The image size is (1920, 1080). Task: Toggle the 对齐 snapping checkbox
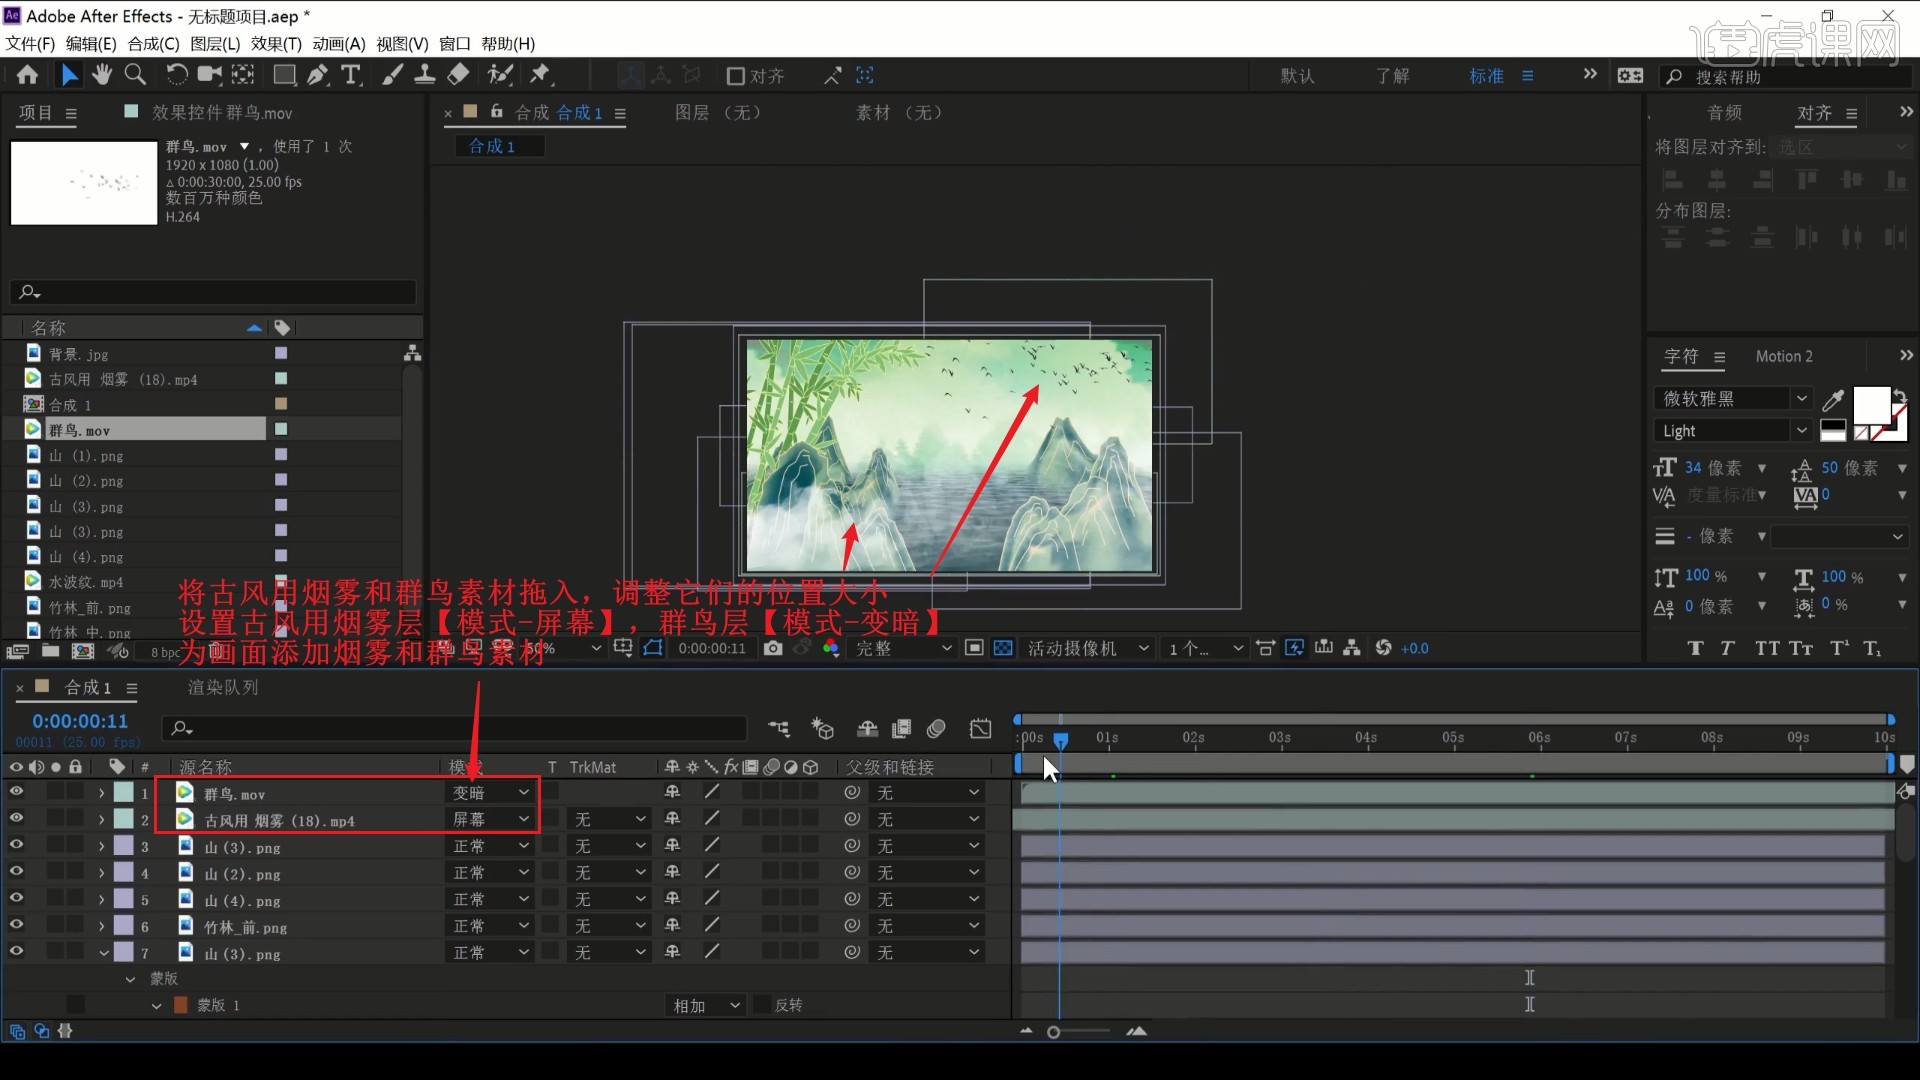(x=736, y=76)
